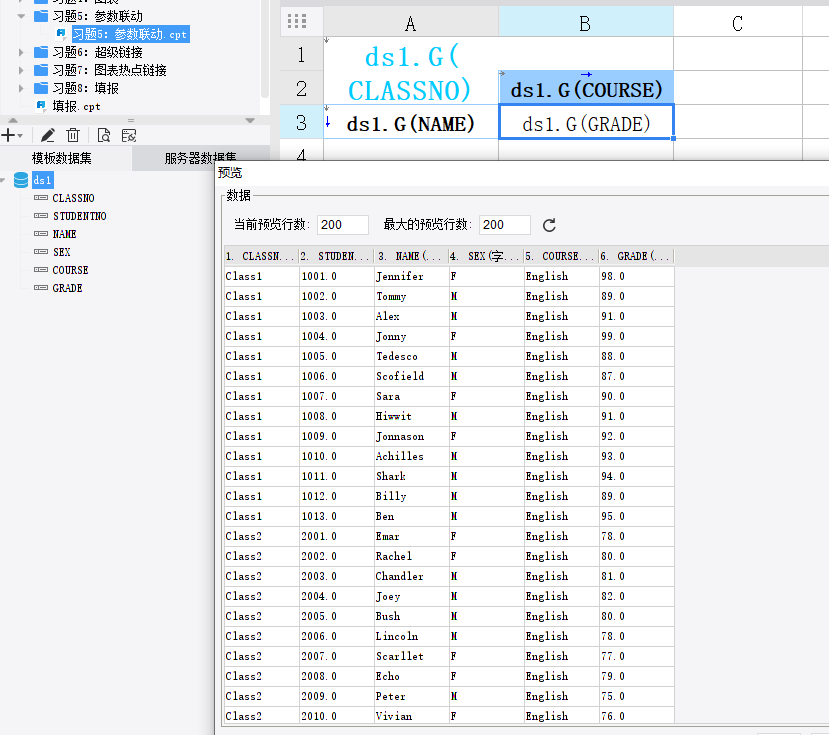This screenshot has width=829, height=735.
Task: Click the ds1 database icon
Action: [21, 180]
